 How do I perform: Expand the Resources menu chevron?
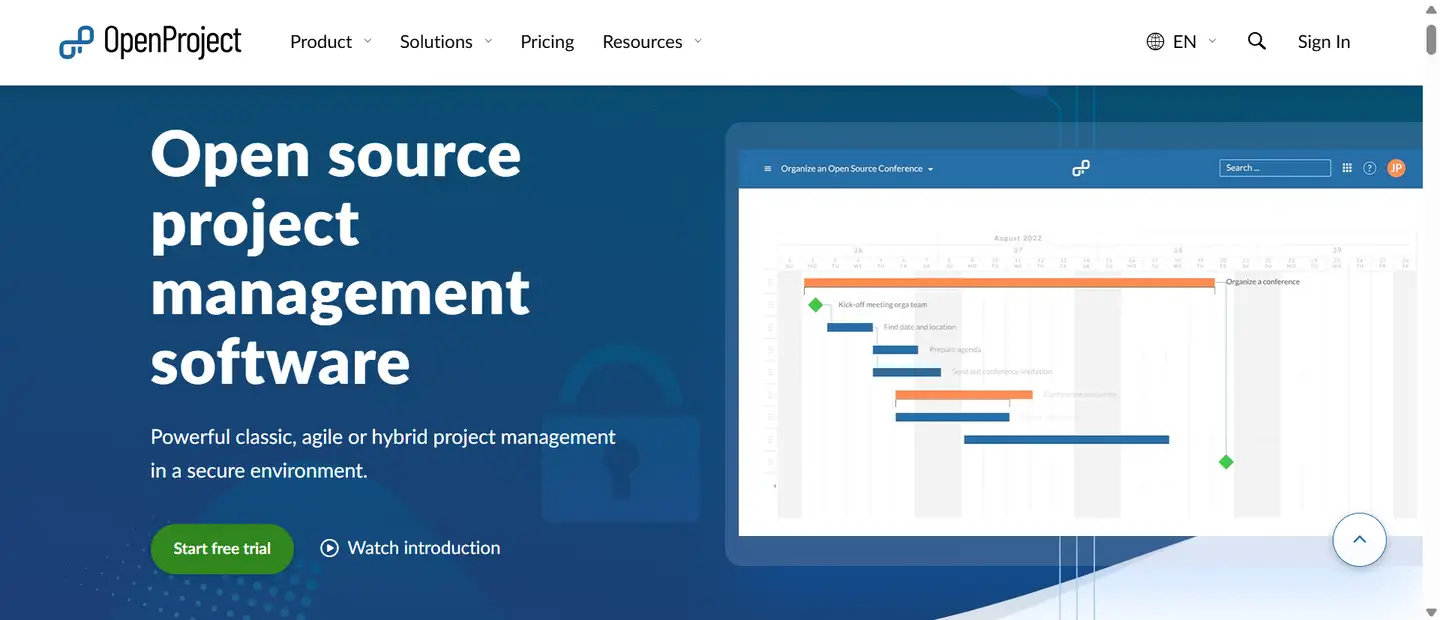point(698,41)
